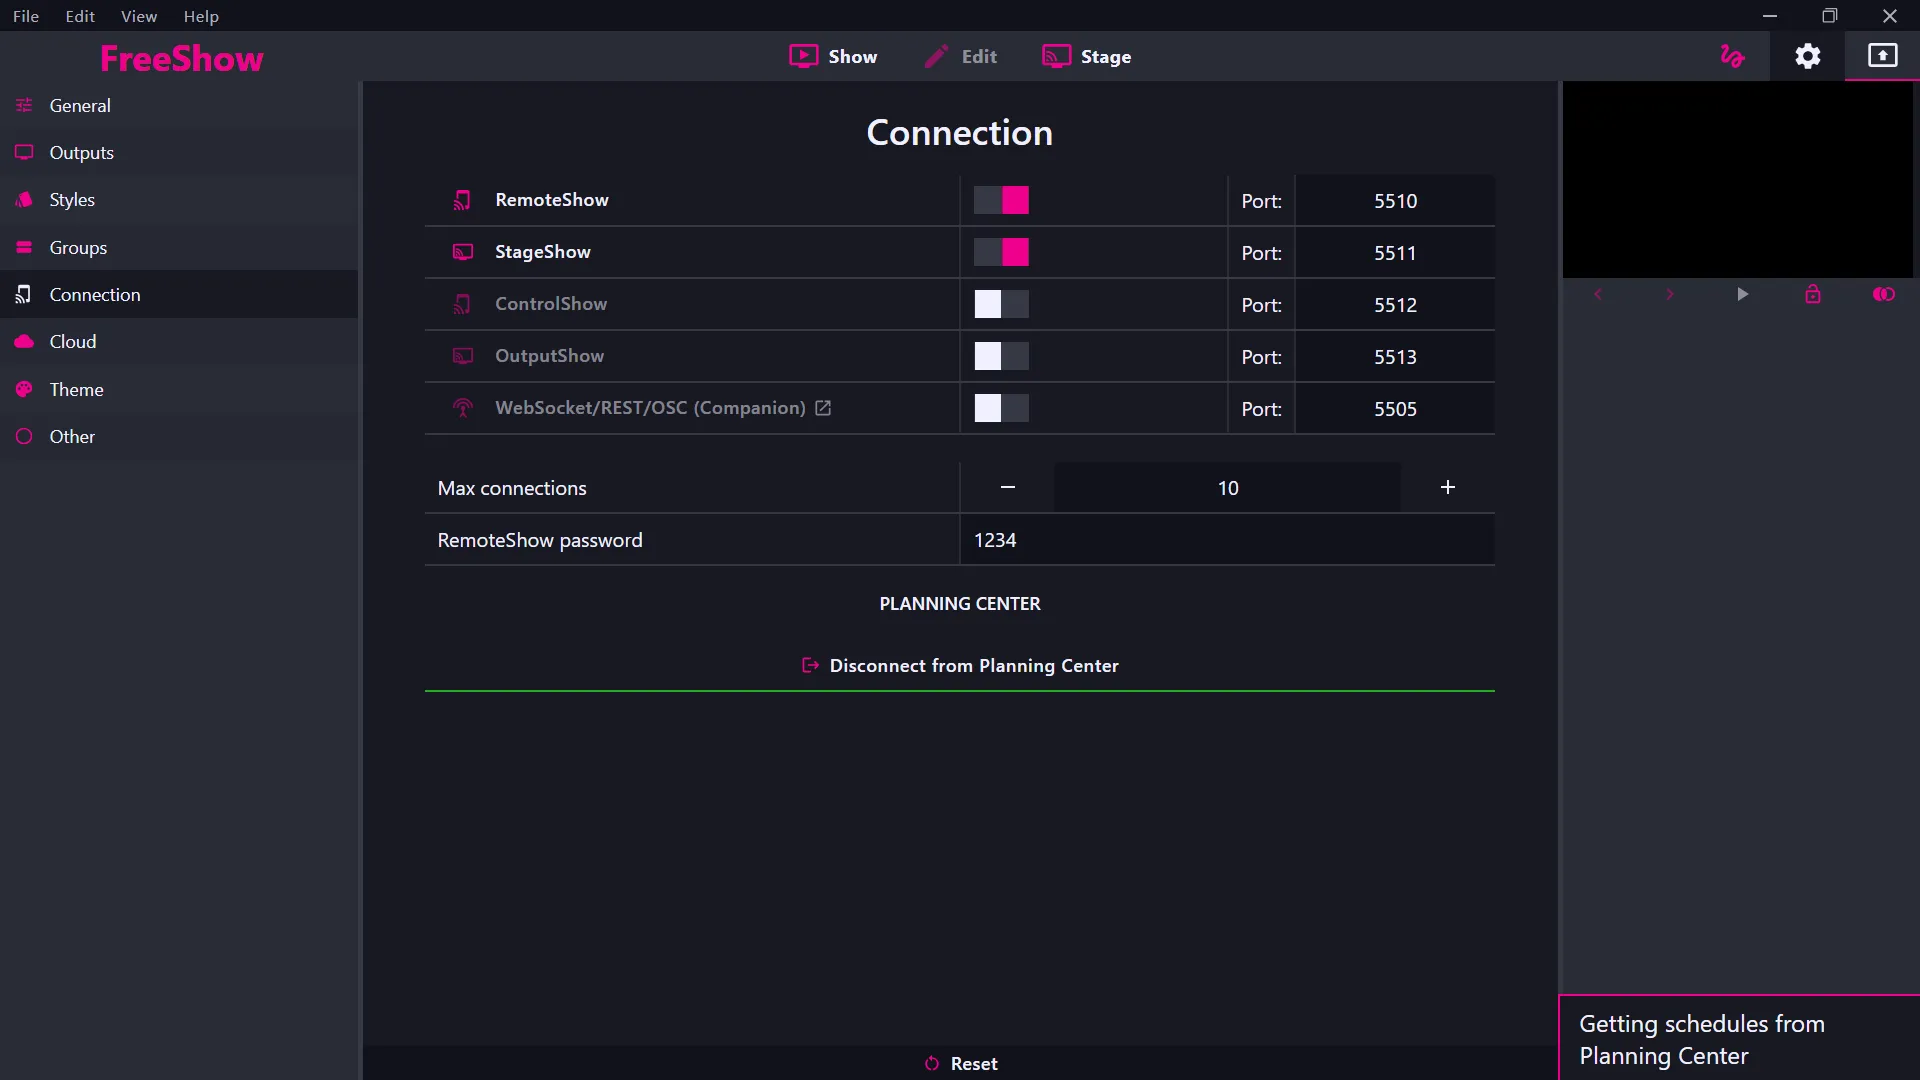Enable the ControlShow toggle
The width and height of the screenshot is (1920, 1080).
coord(1001,304)
